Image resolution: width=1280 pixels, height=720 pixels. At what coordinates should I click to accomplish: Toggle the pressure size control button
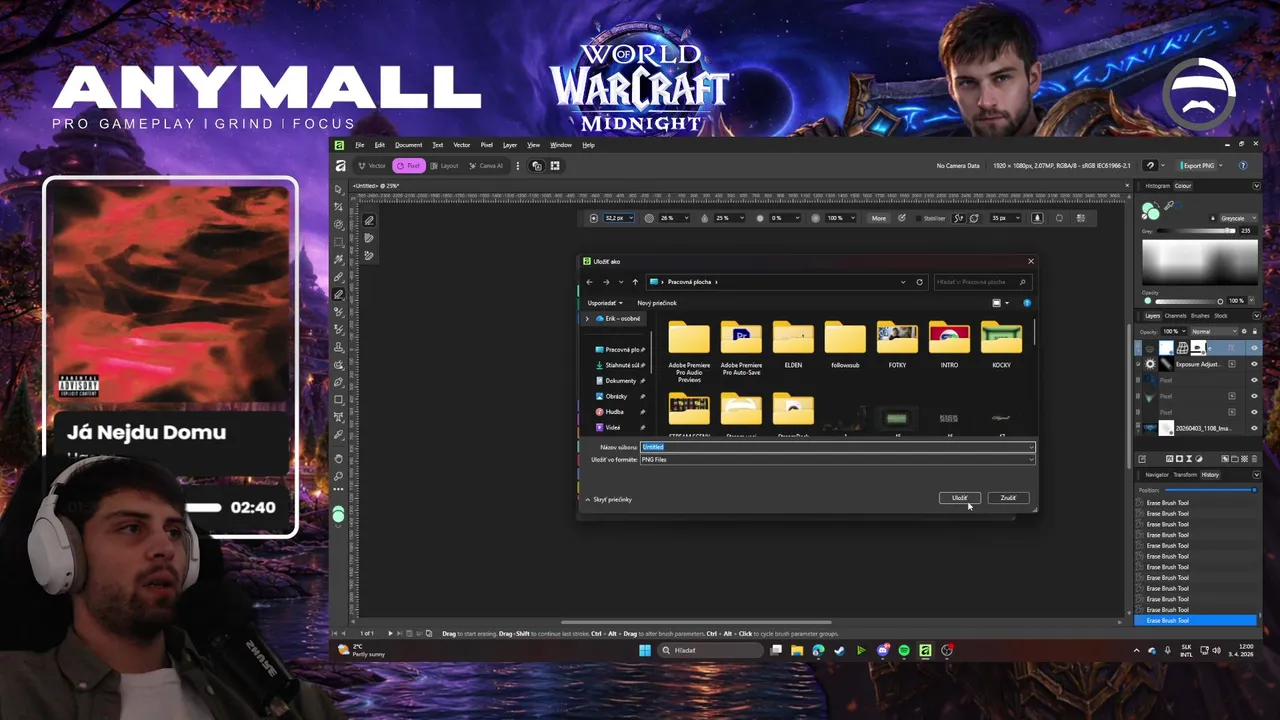click(1037, 218)
